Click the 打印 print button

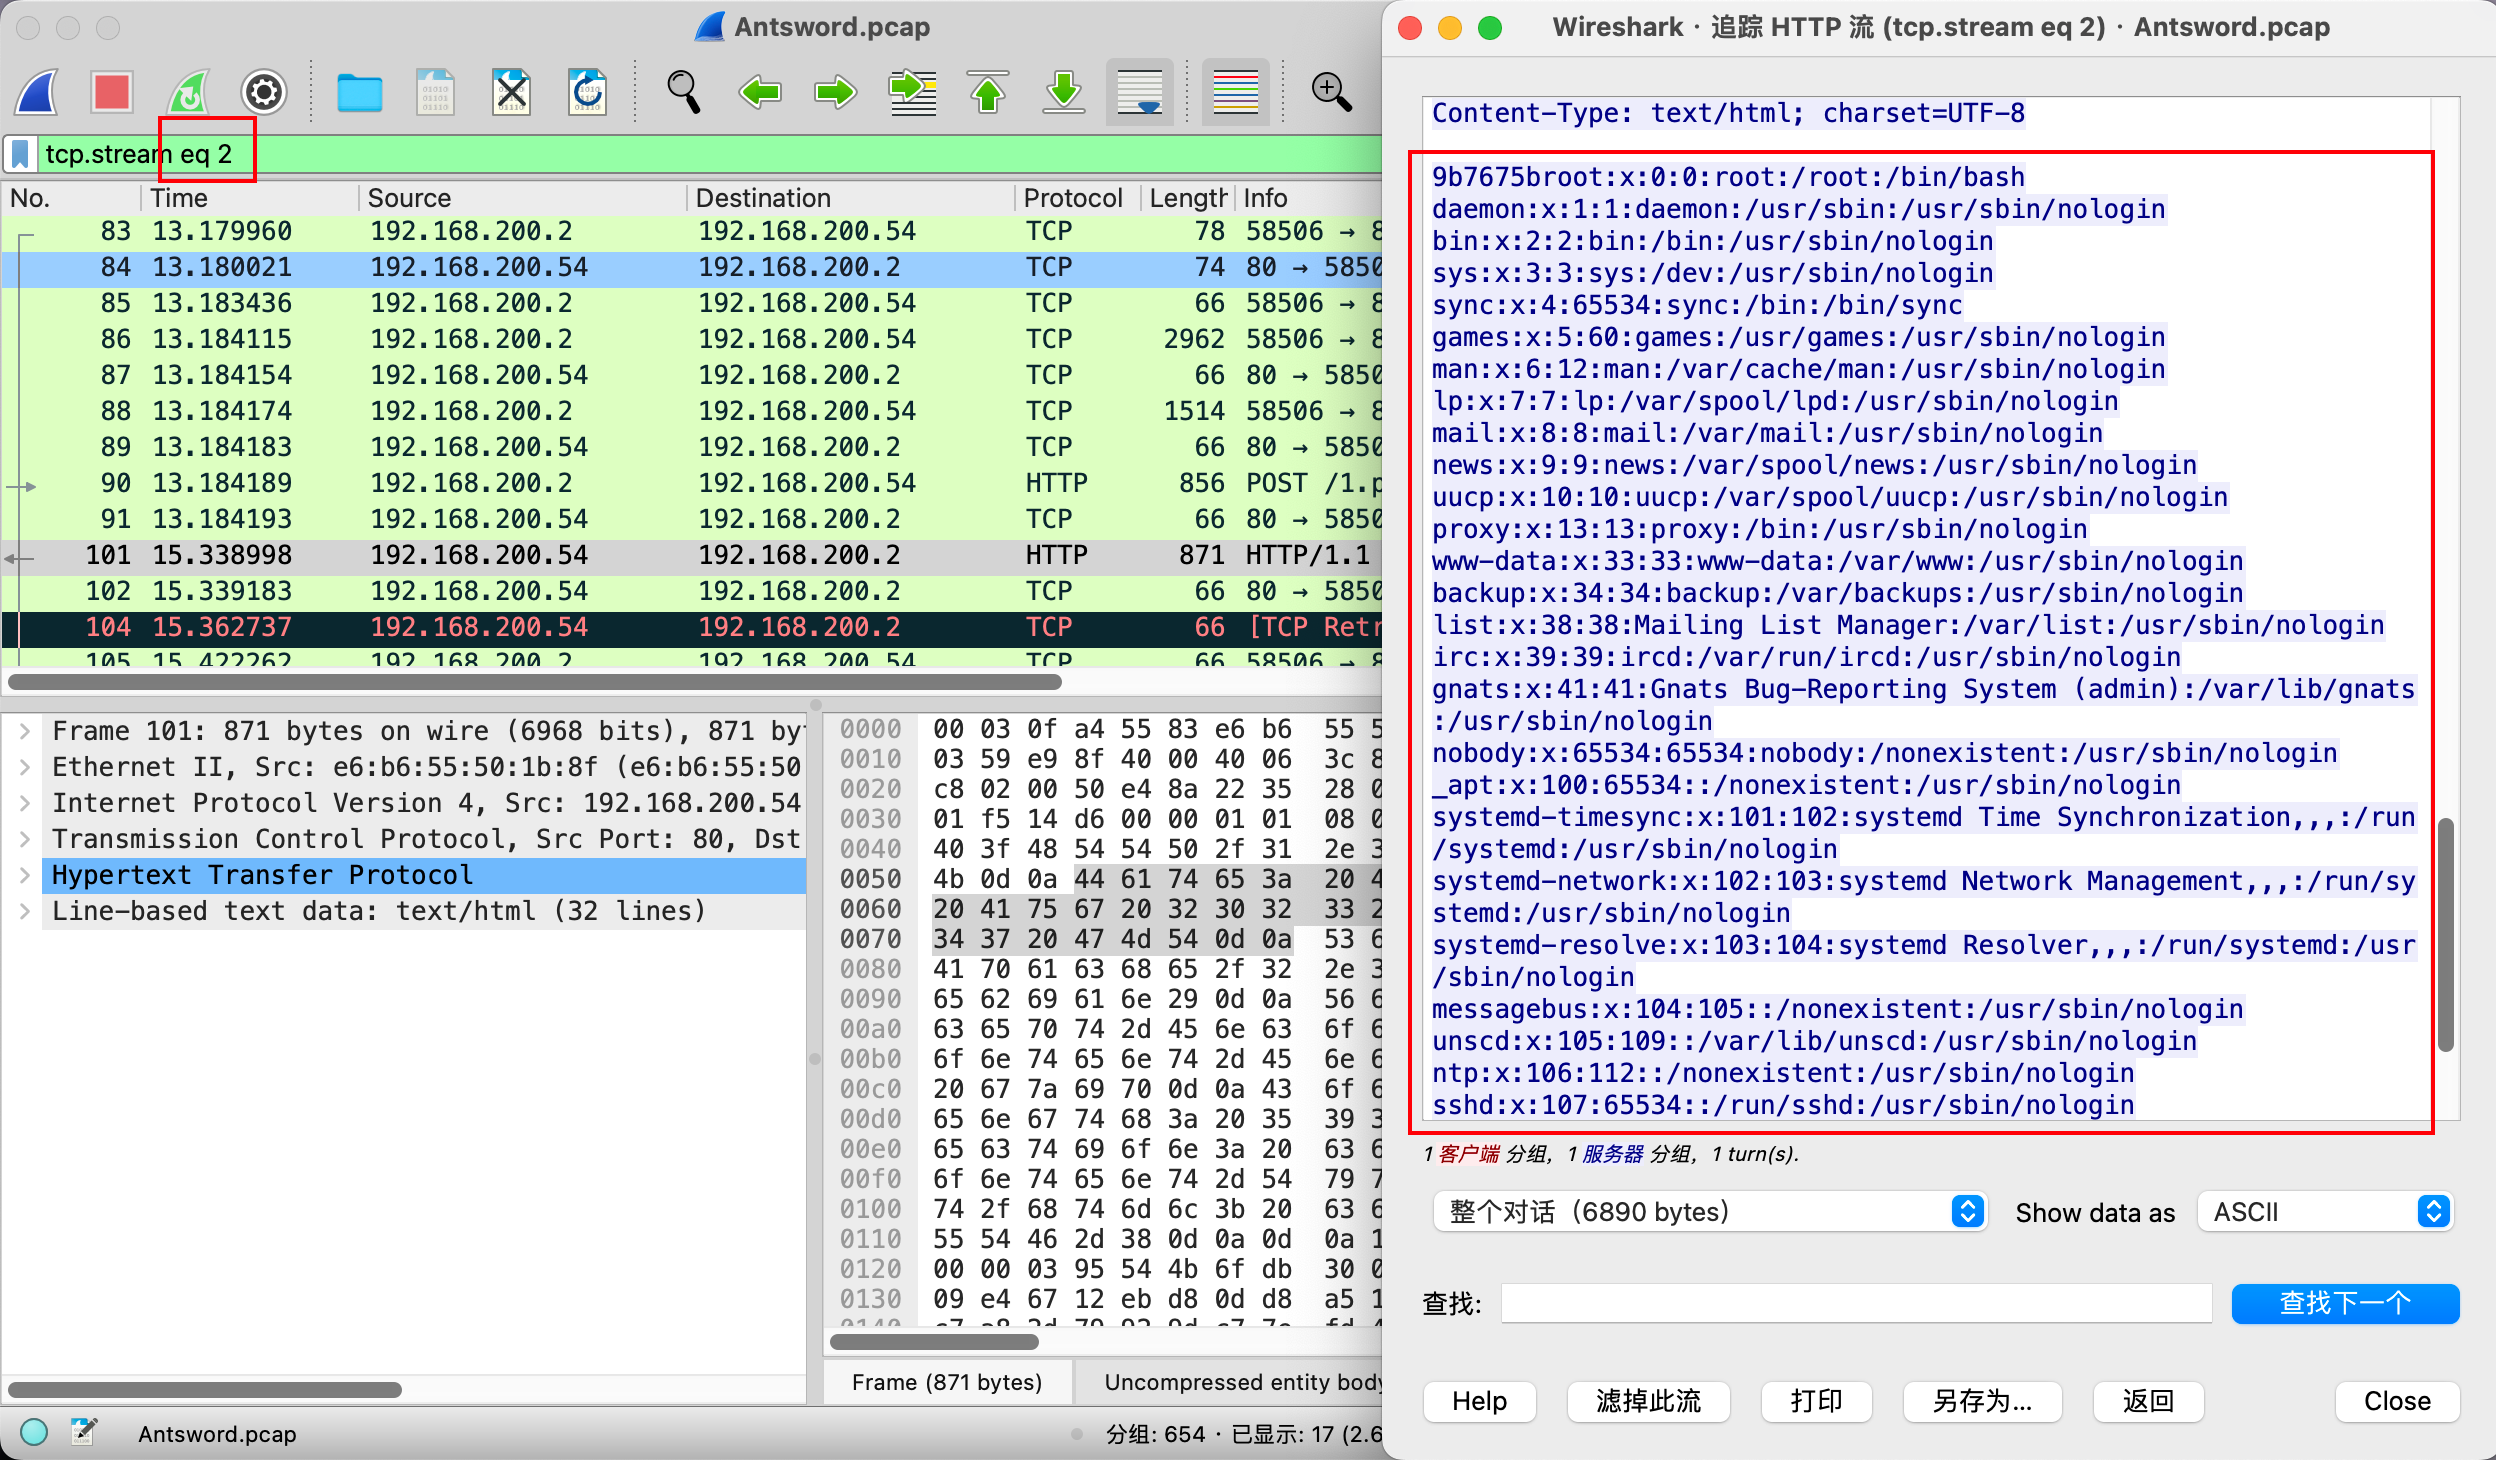(x=1816, y=1401)
